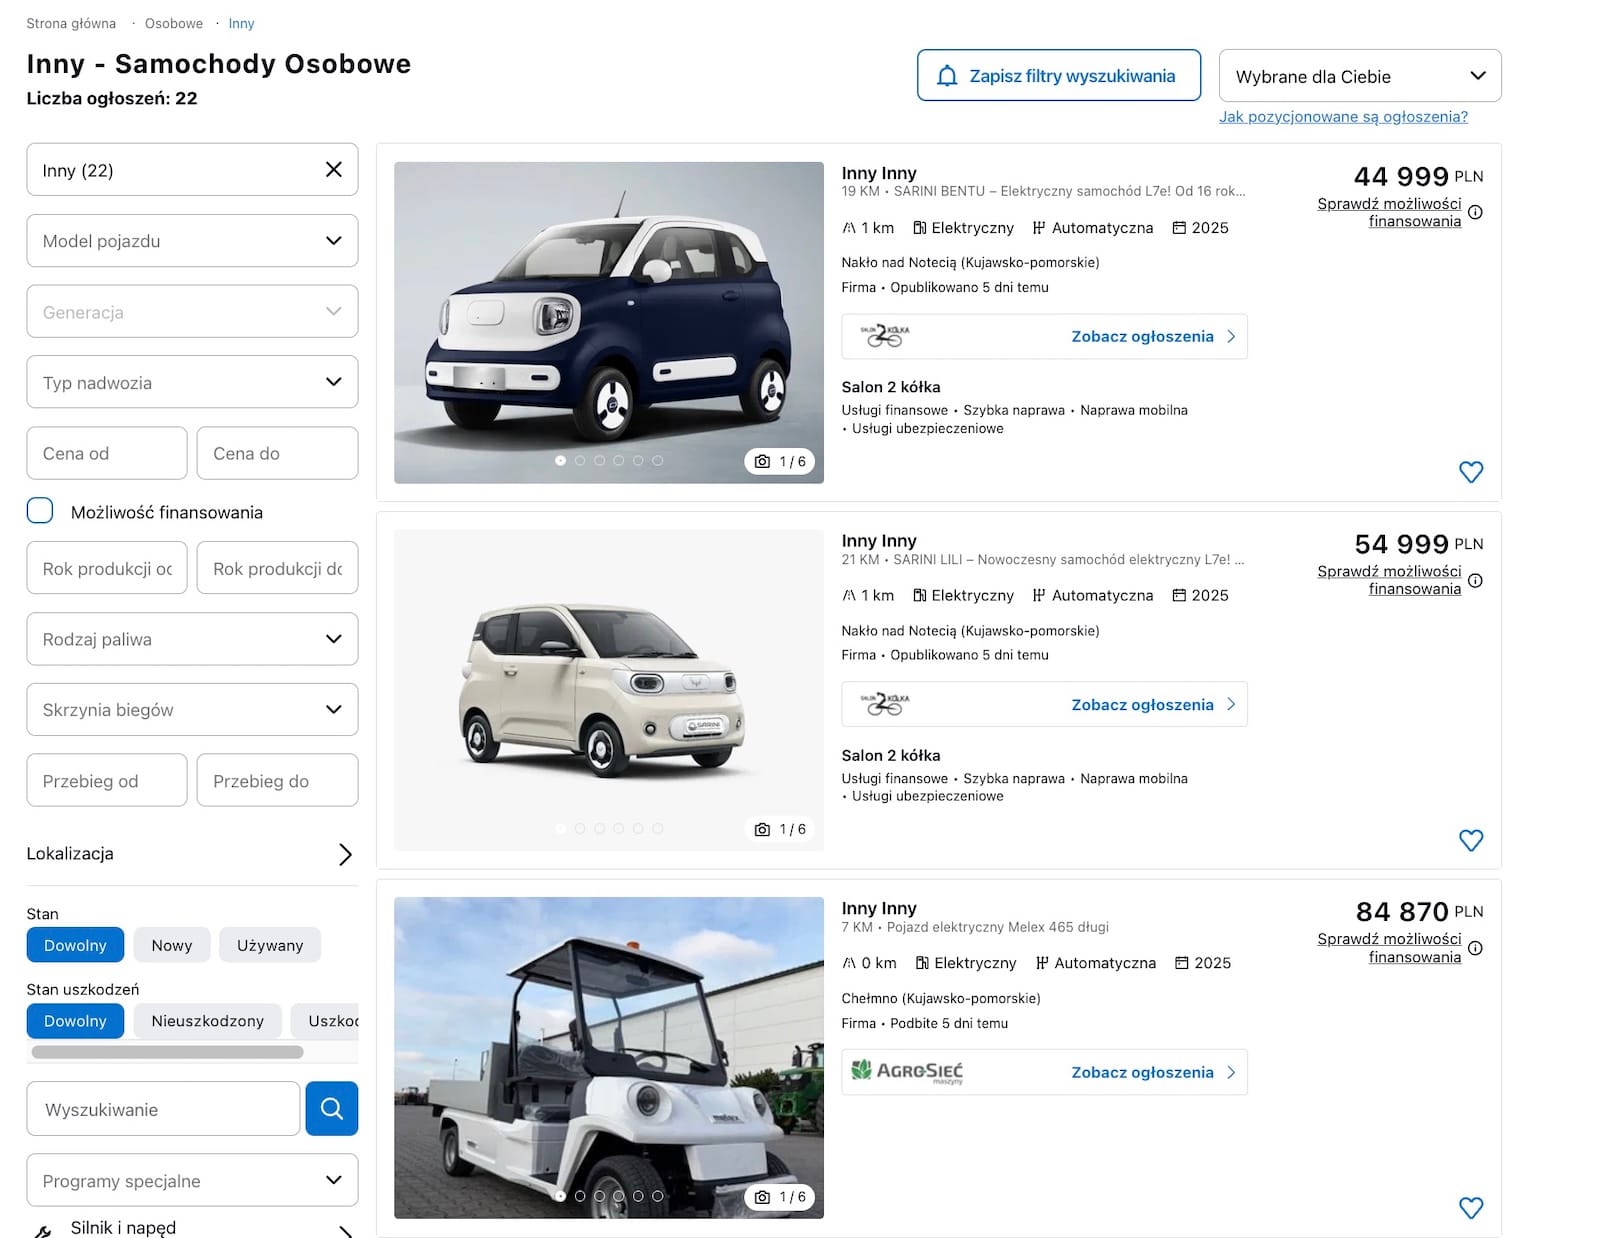Expand the Silnik i napęd section
Image resolution: width=1600 pixels, height=1238 pixels.
[x=192, y=1228]
